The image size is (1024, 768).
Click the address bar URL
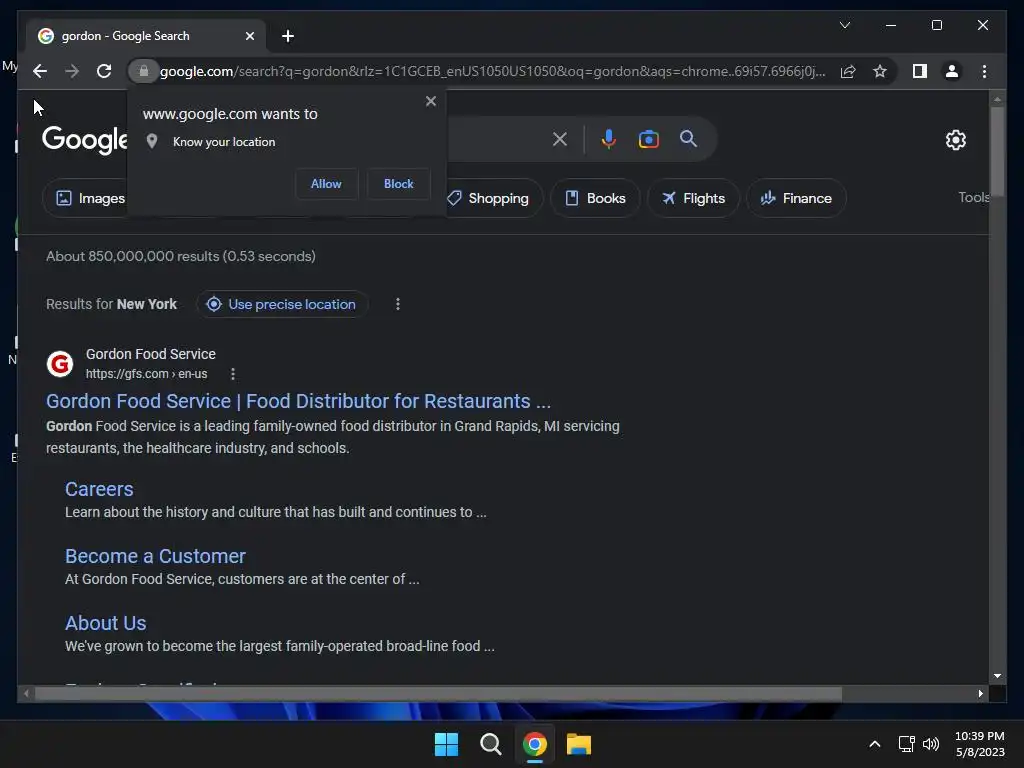tap(492, 71)
